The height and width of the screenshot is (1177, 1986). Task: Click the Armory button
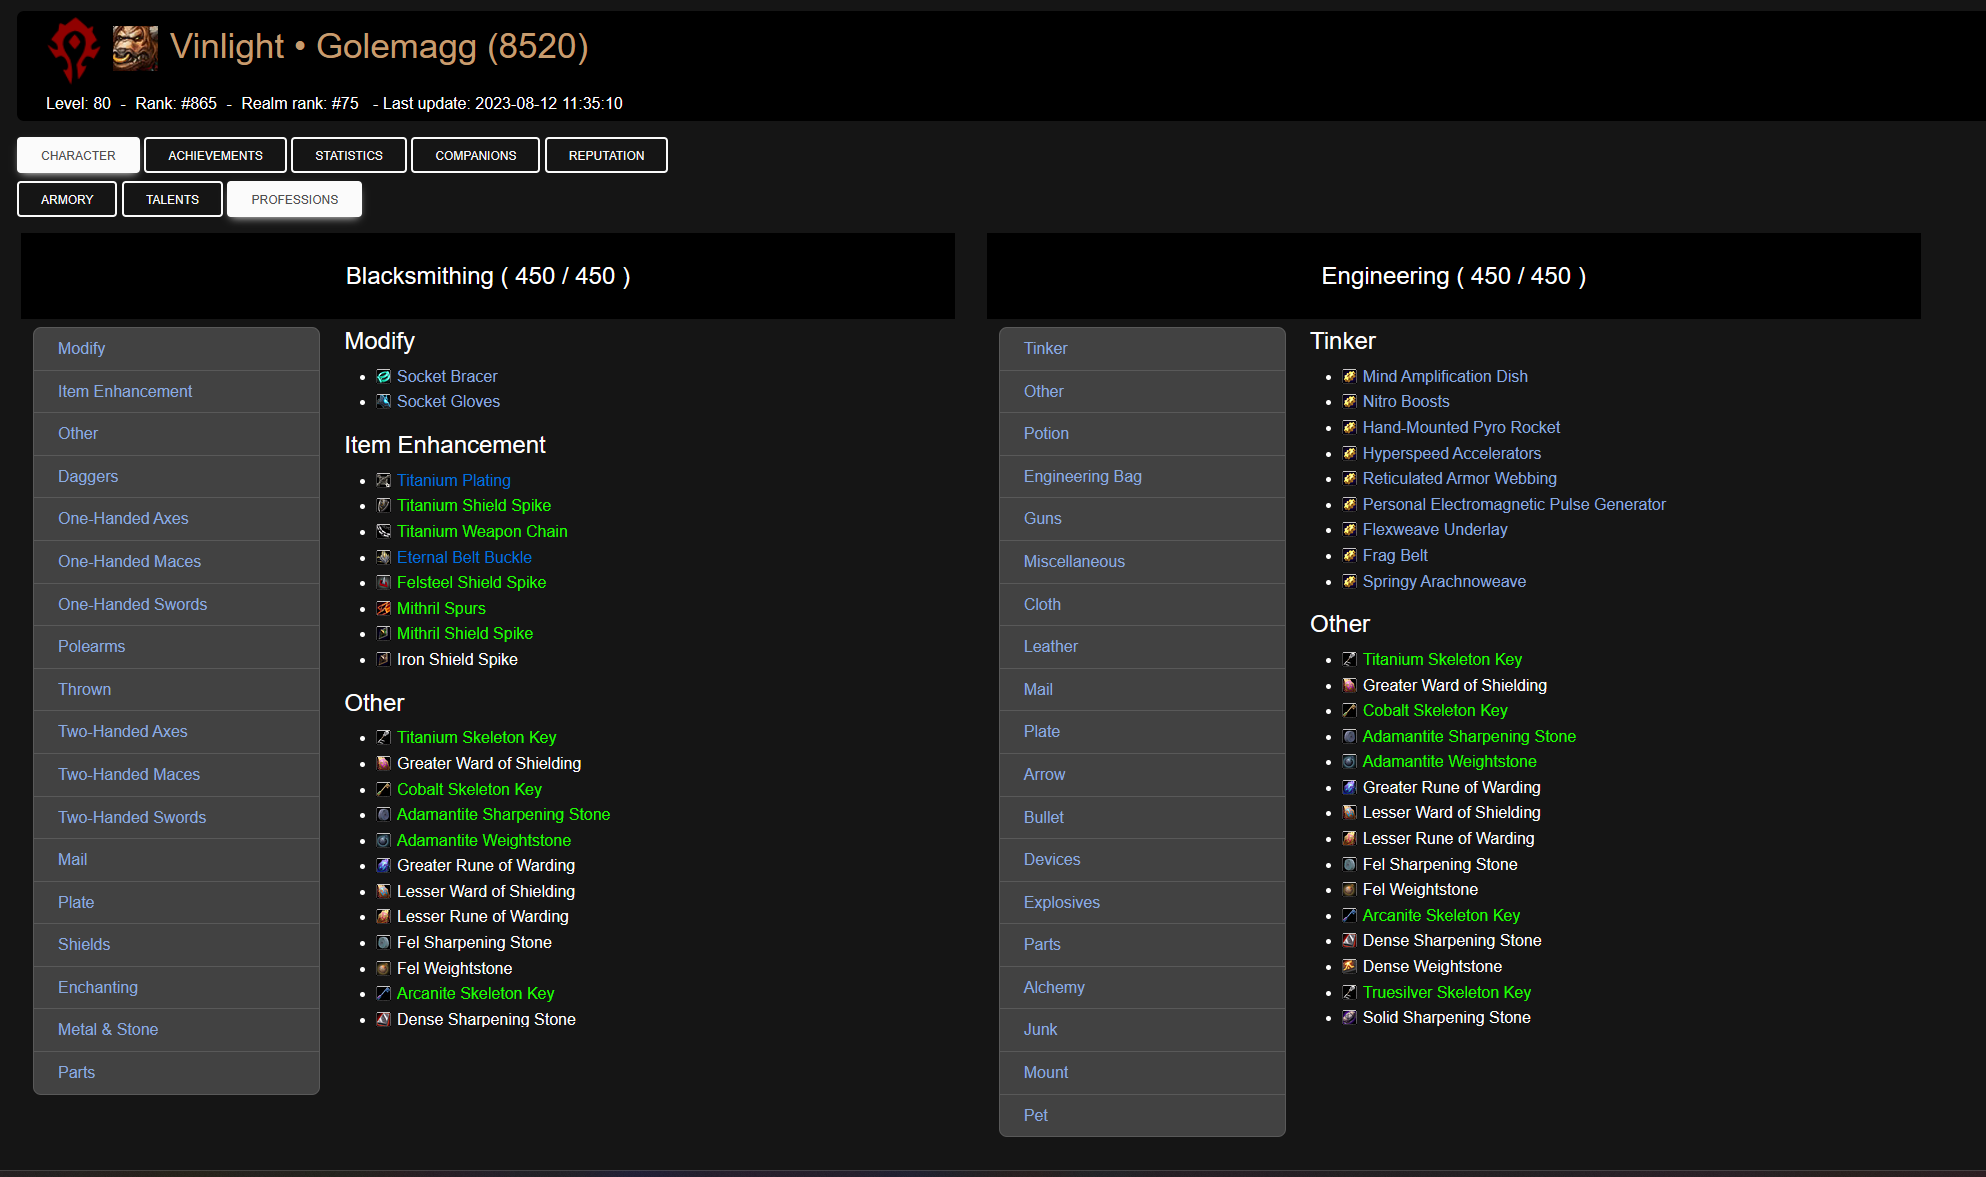pyautogui.click(x=67, y=199)
